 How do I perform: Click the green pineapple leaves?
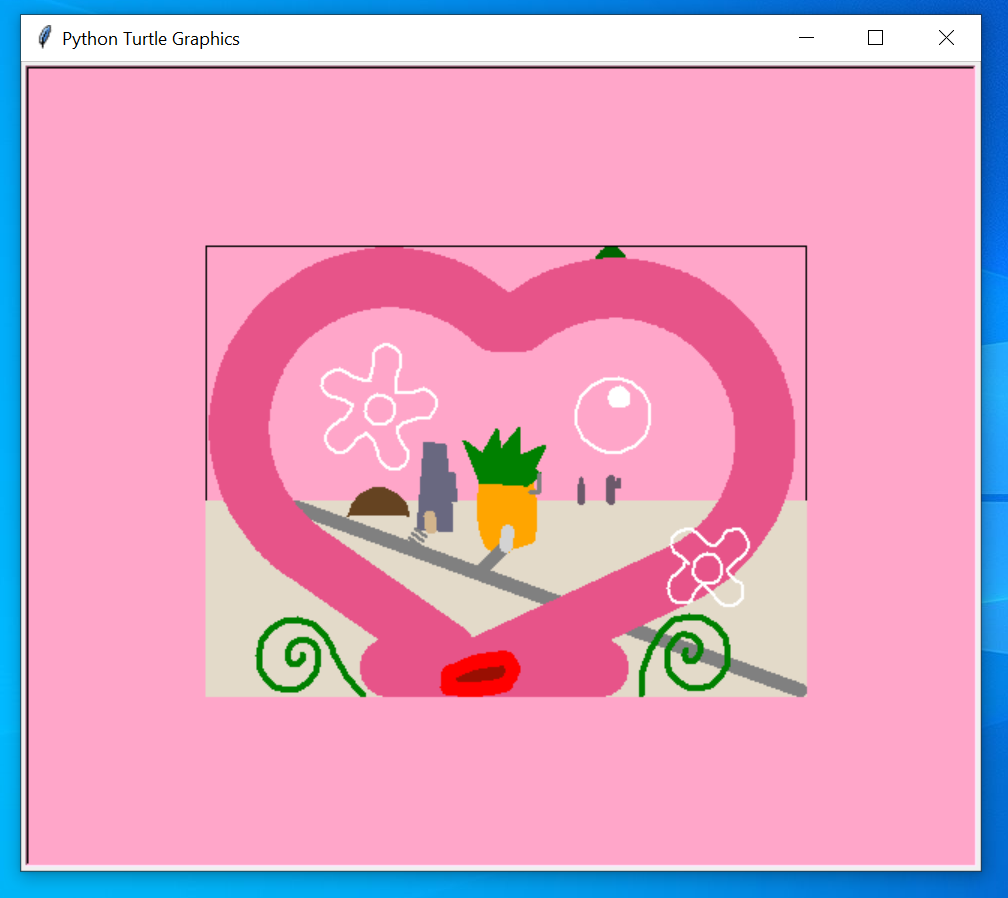[x=505, y=456]
